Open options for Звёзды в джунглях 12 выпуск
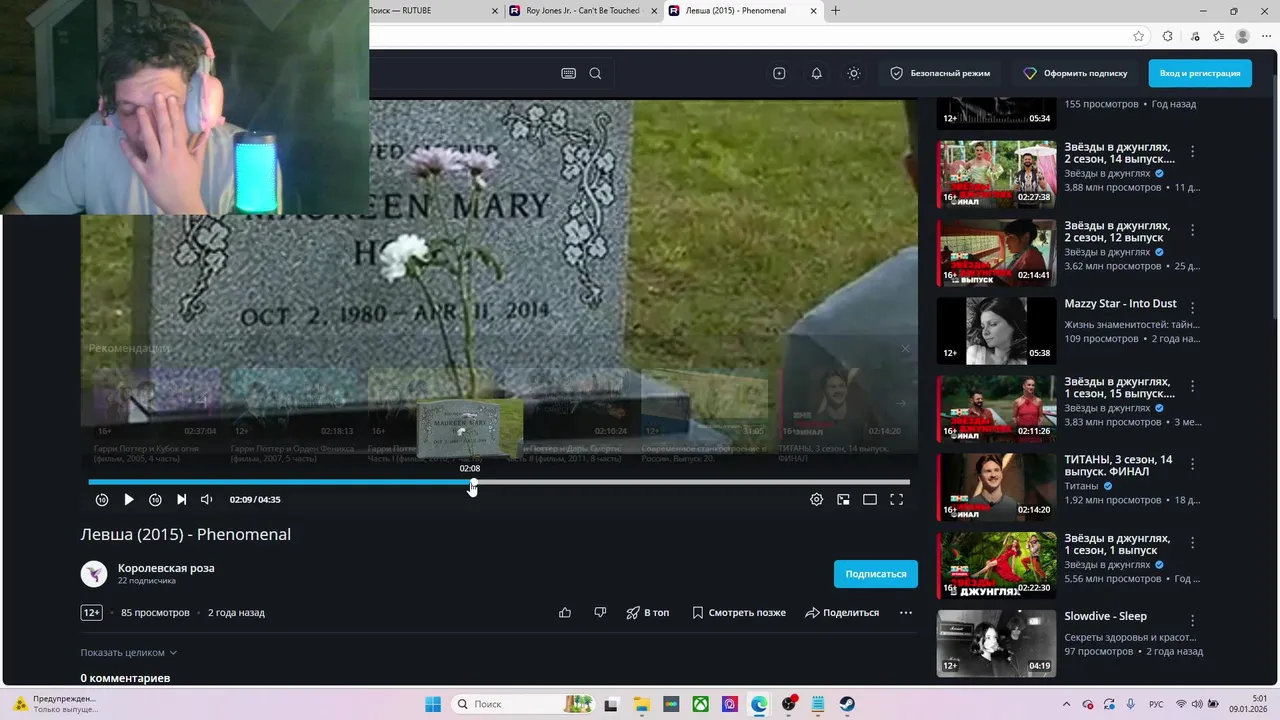 1192,230
